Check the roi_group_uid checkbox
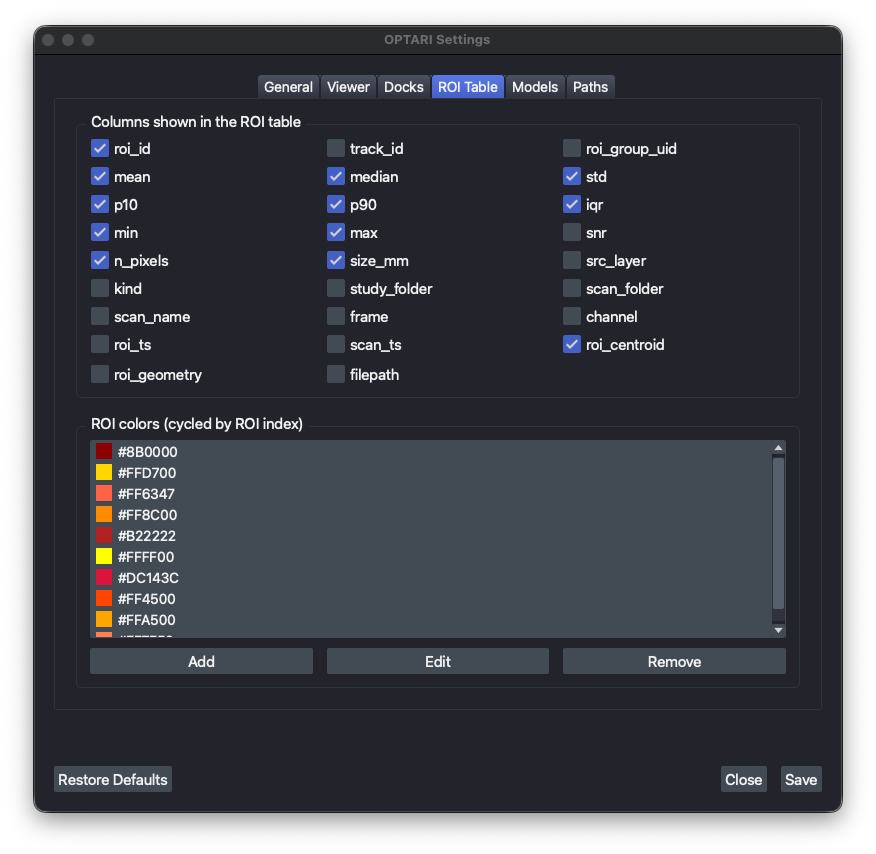Screen dimensions: 876x854 (x=572, y=149)
